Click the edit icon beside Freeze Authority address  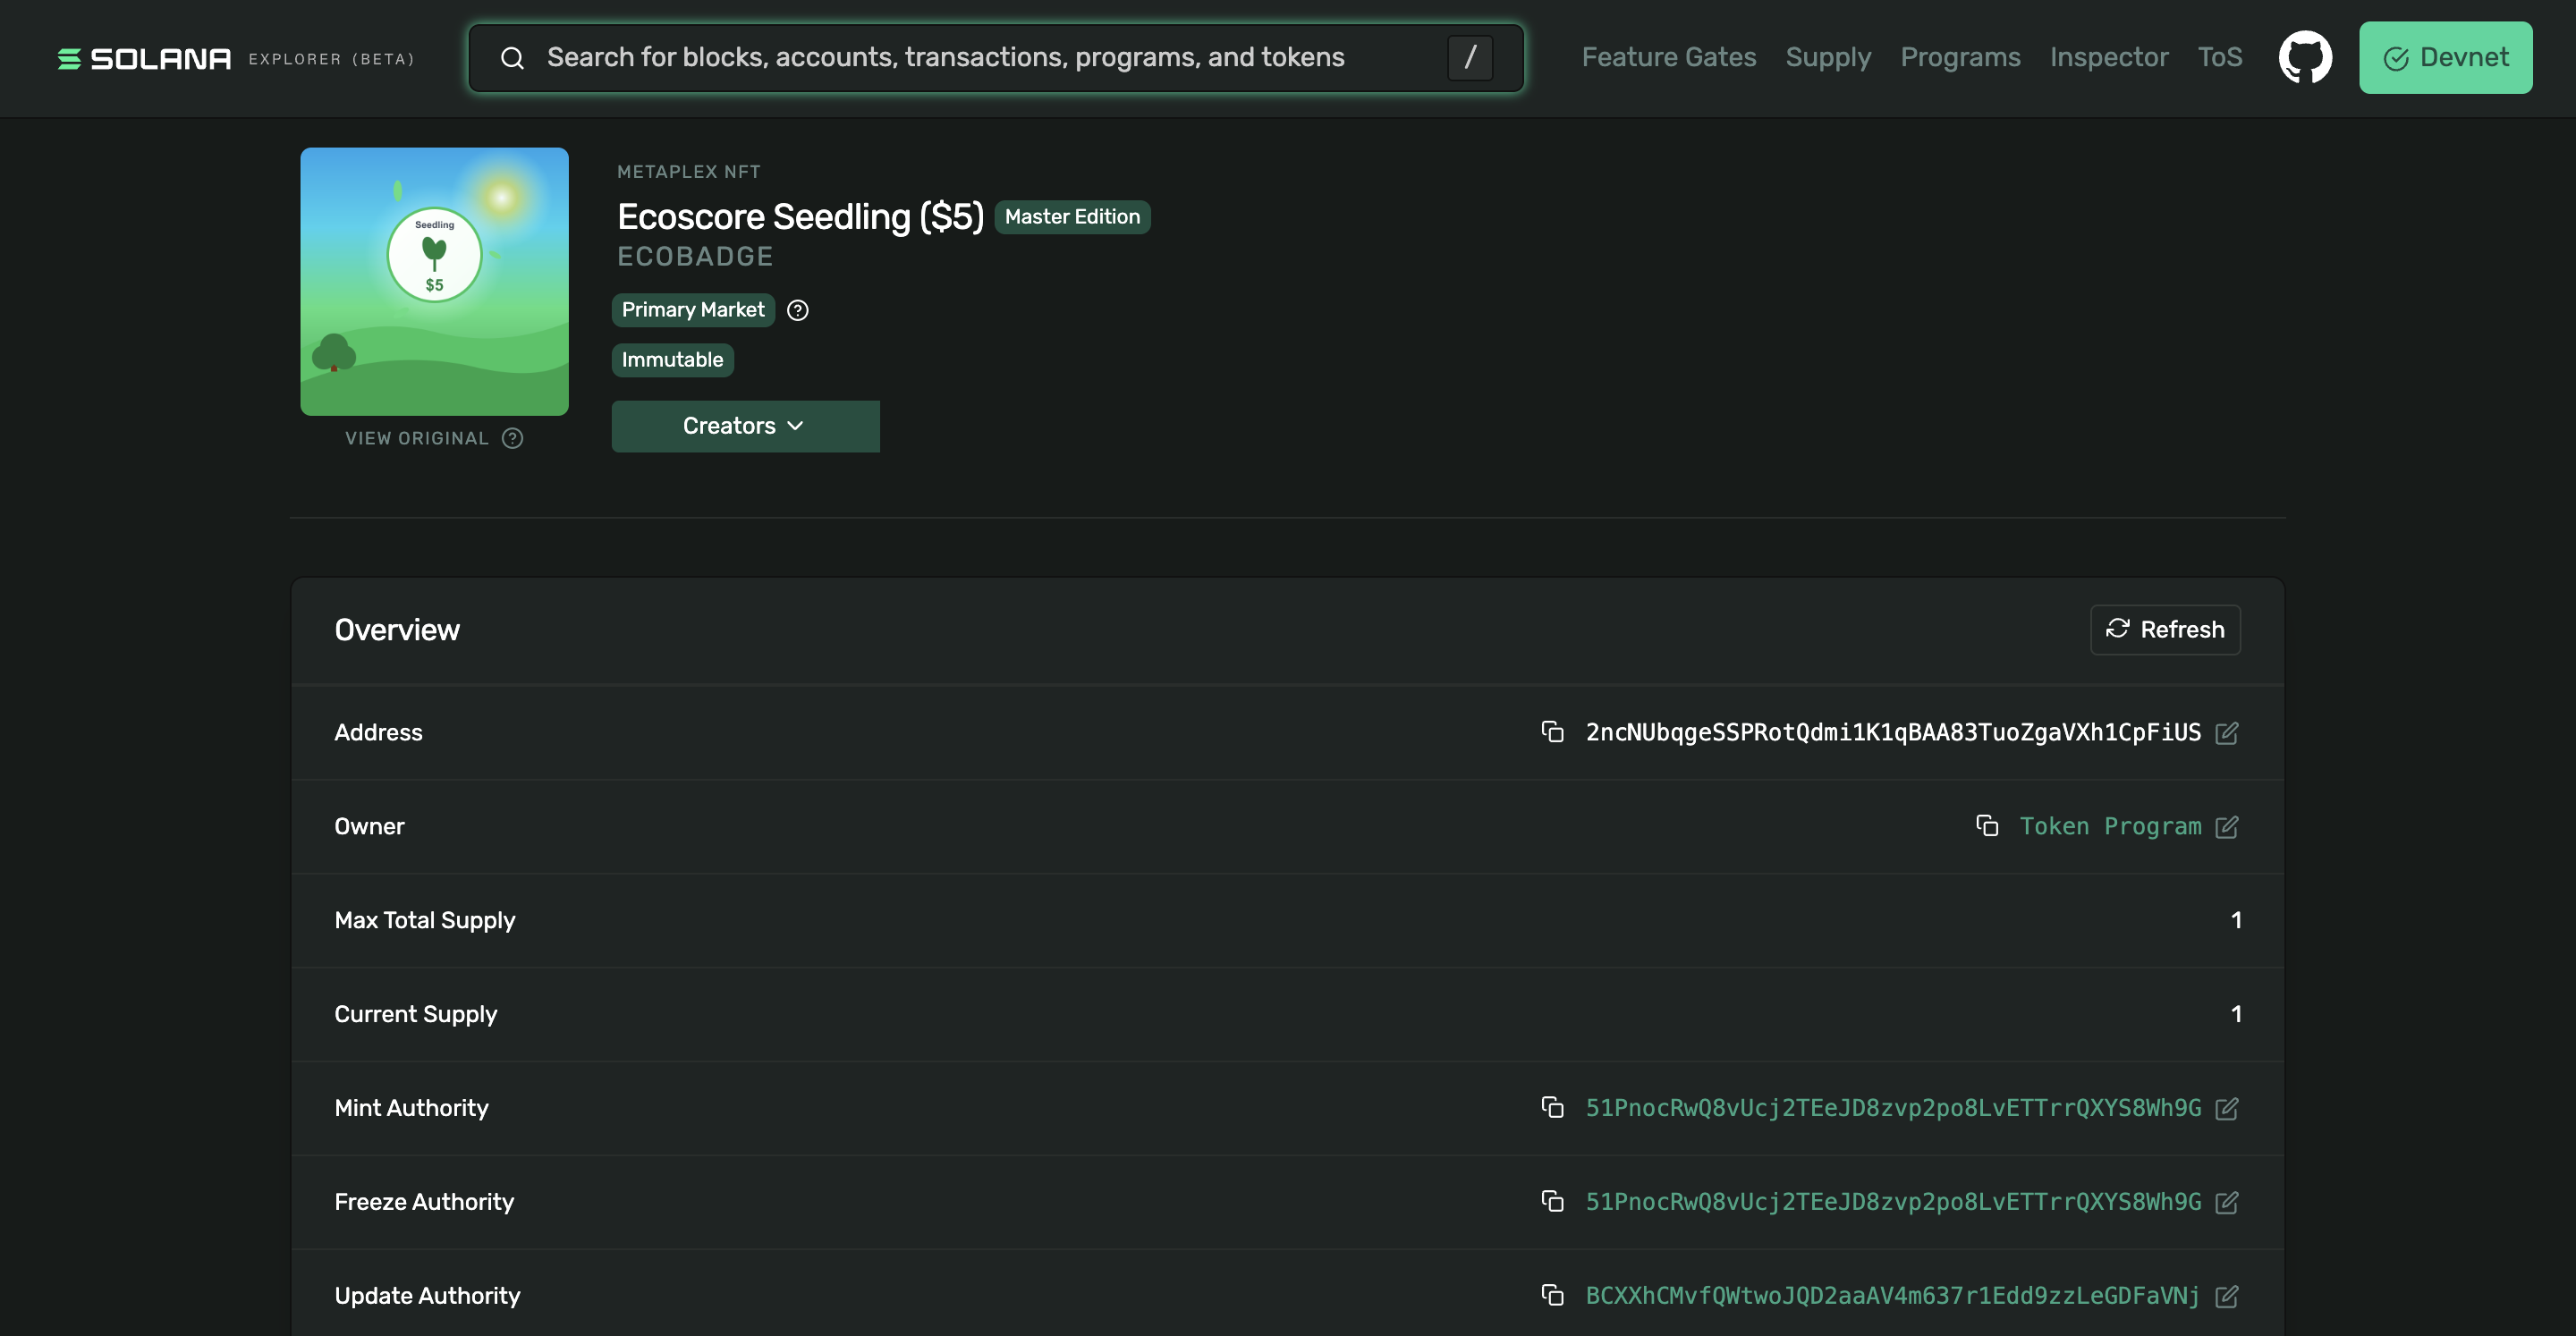tap(2227, 1202)
